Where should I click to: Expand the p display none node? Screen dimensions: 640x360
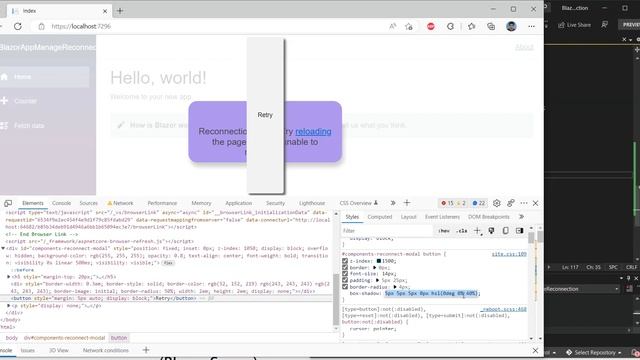9,305
